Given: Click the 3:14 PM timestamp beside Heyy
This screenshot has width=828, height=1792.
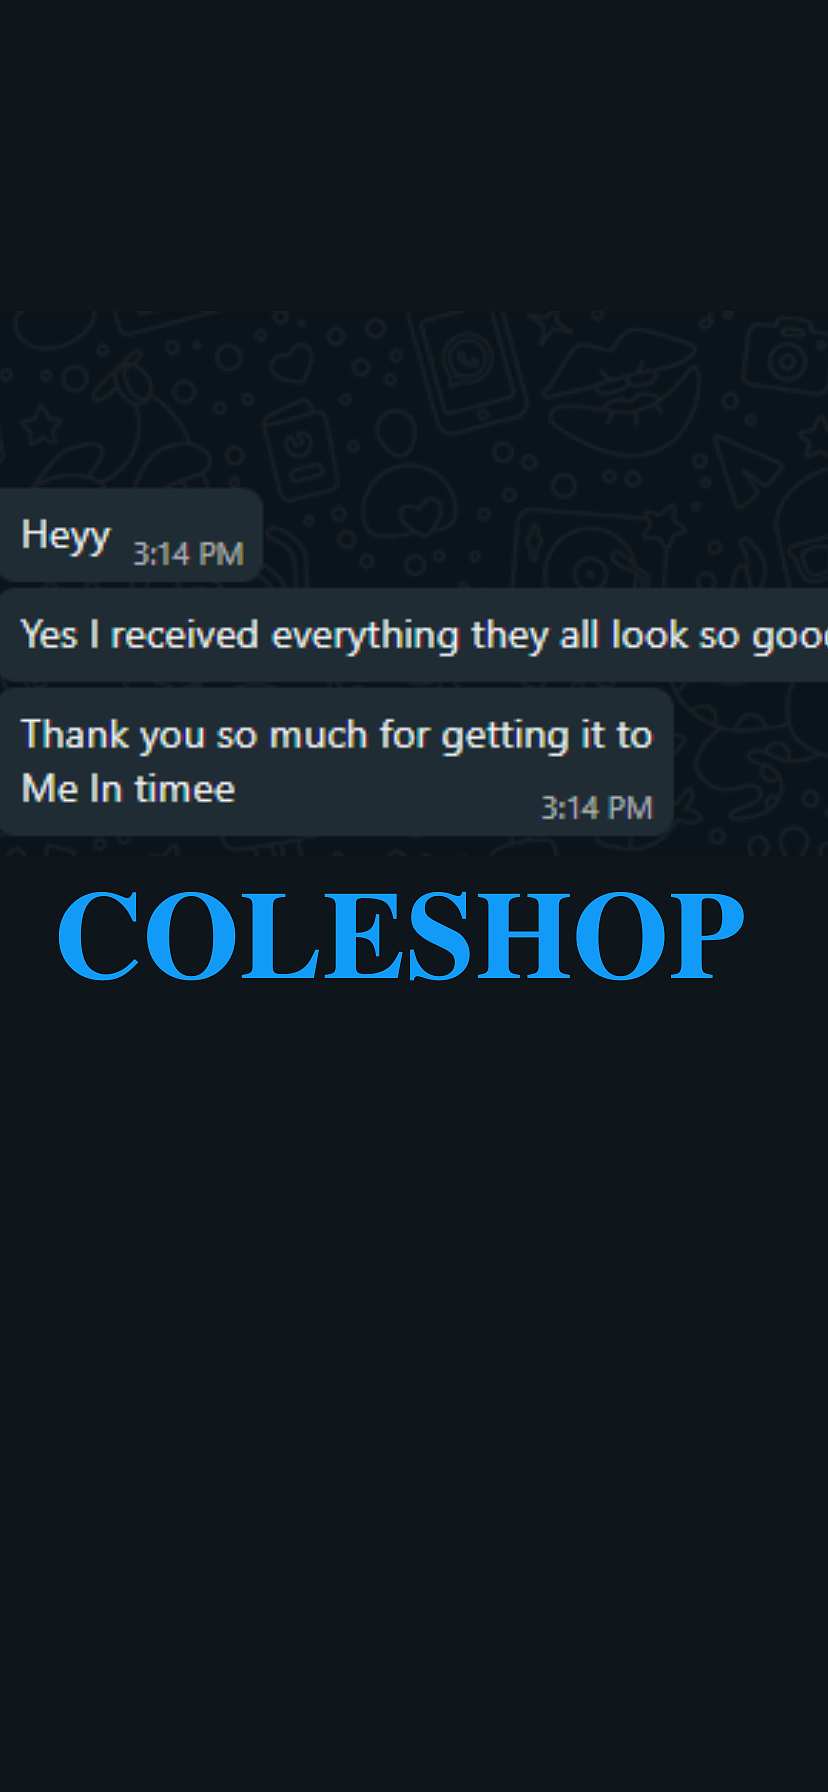Looking at the screenshot, I should click(x=188, y=554).
